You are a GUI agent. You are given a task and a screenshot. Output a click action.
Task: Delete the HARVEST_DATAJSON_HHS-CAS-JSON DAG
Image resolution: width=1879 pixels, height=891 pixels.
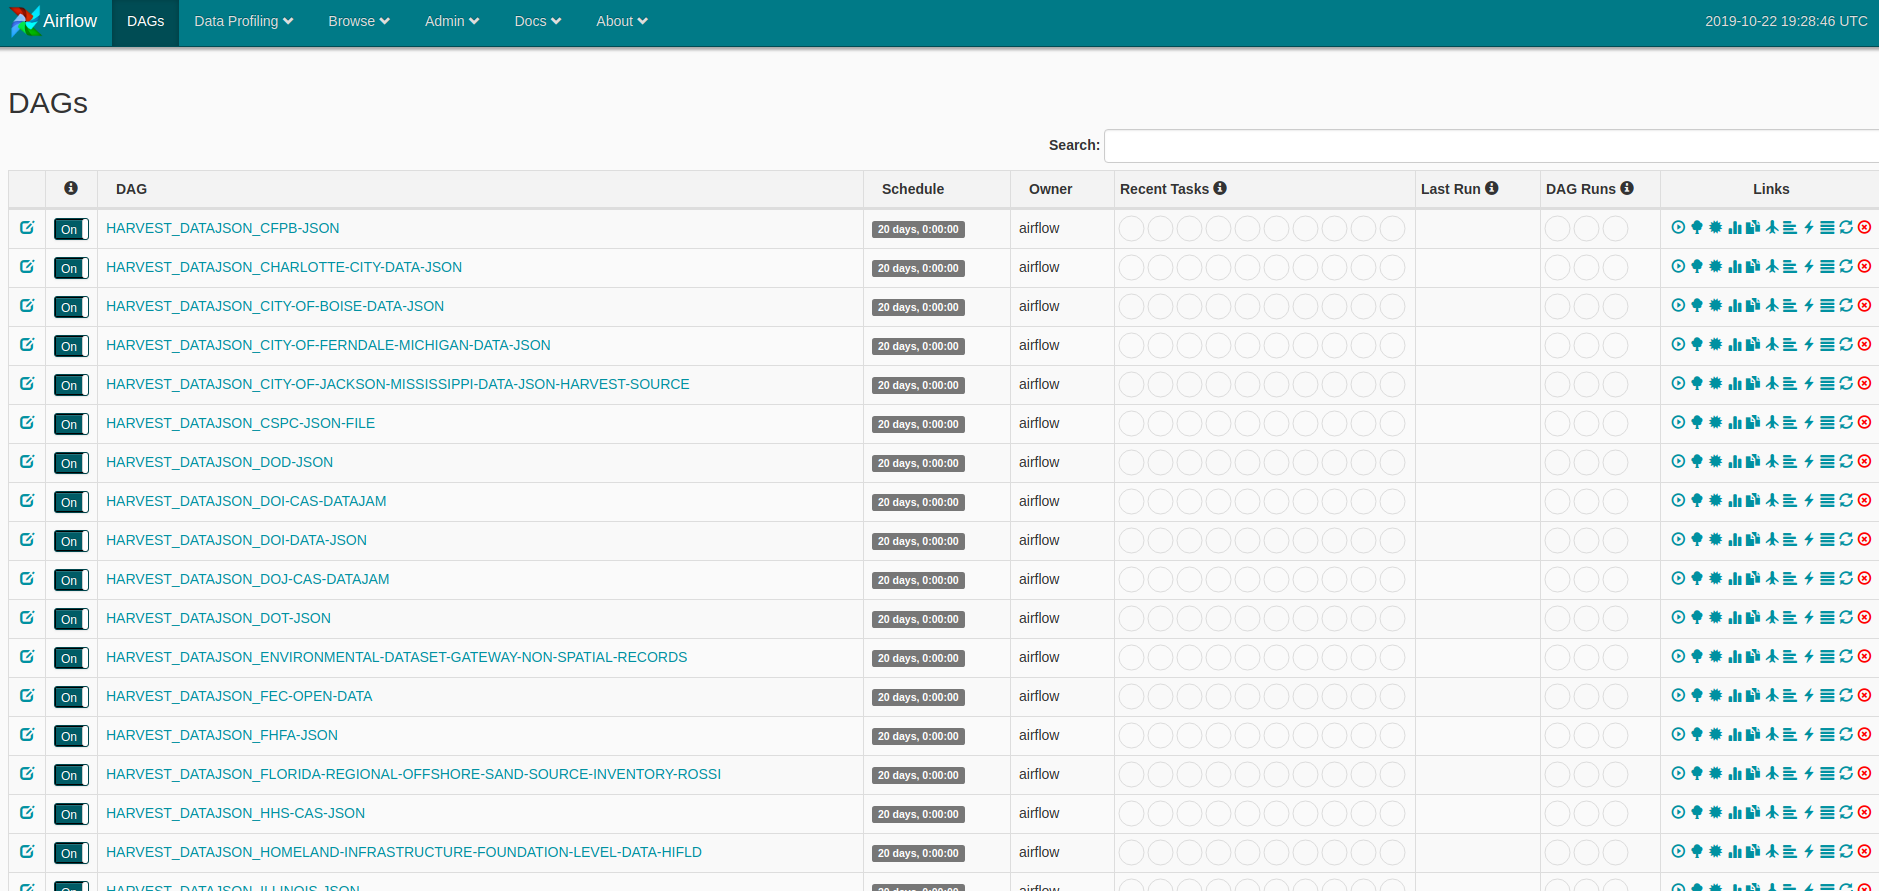click(x=1865, y=813)
